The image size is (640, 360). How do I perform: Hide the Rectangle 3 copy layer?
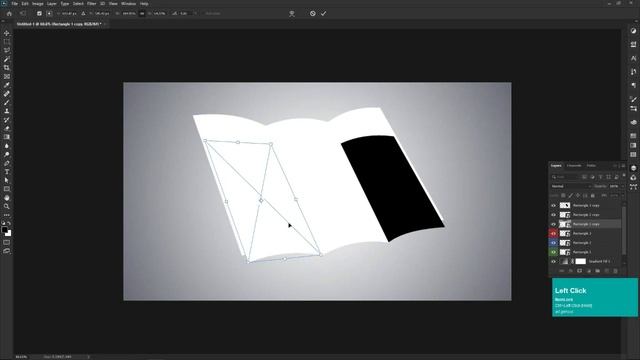553,205
